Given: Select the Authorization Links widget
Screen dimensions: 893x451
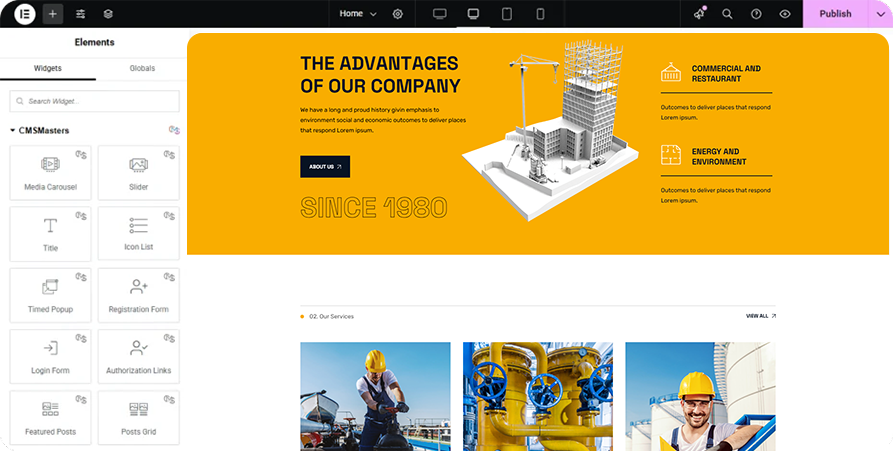Looking at the screenshot, I should [138, 356].
